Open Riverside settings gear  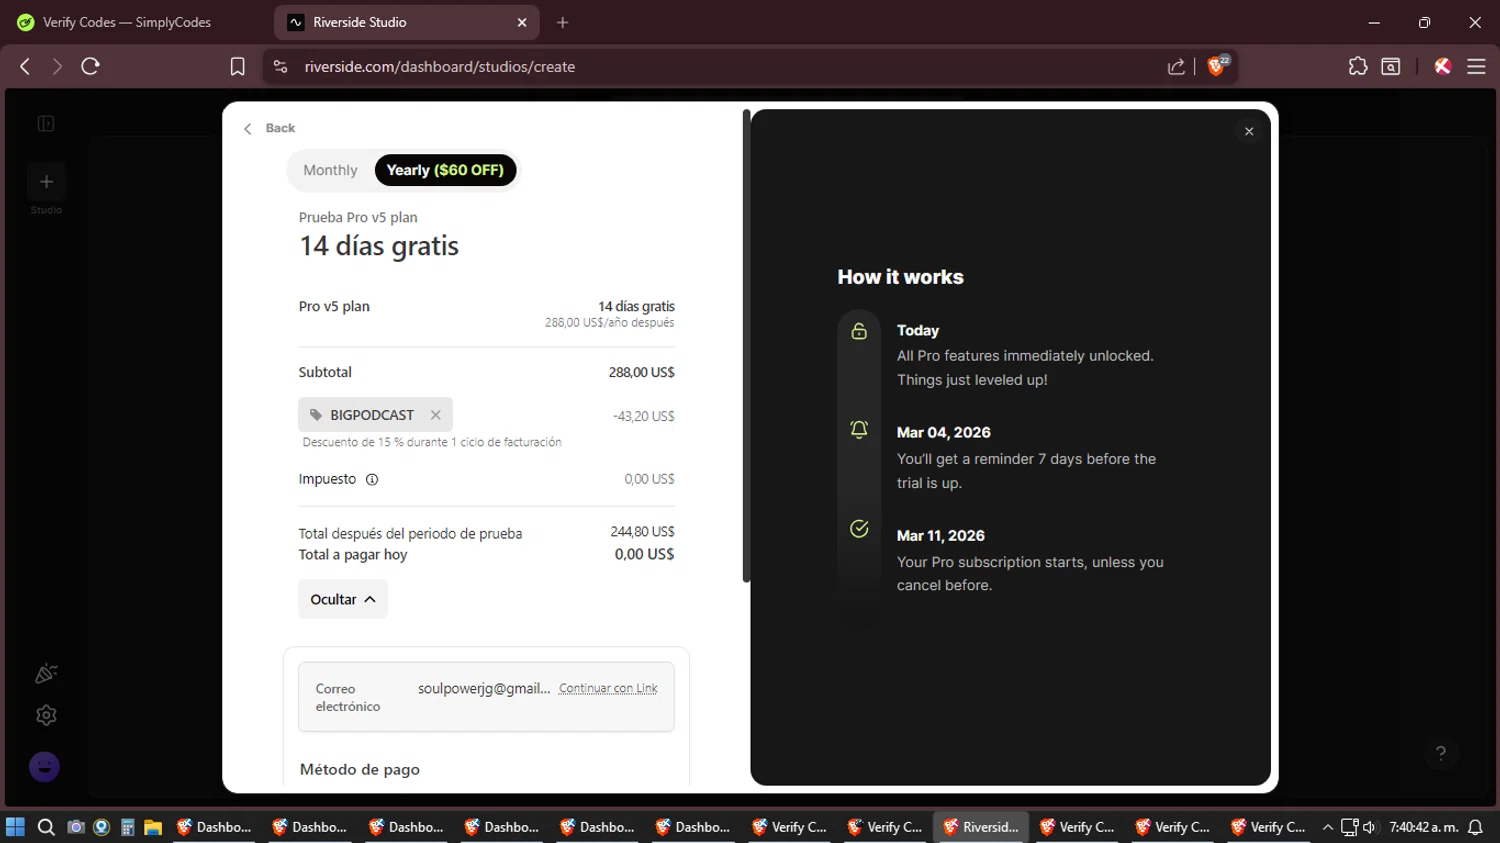coord(46,716)
